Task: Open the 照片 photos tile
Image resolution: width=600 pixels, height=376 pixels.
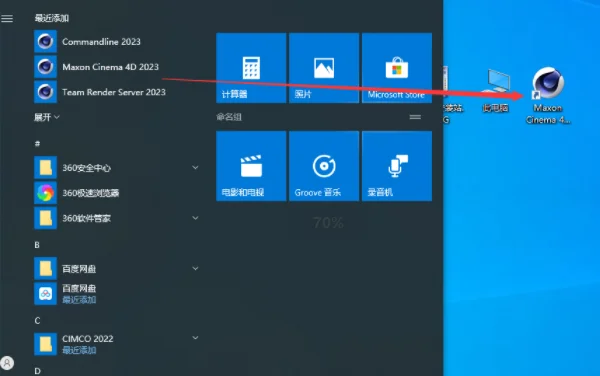Action: (x=324, y=68)
